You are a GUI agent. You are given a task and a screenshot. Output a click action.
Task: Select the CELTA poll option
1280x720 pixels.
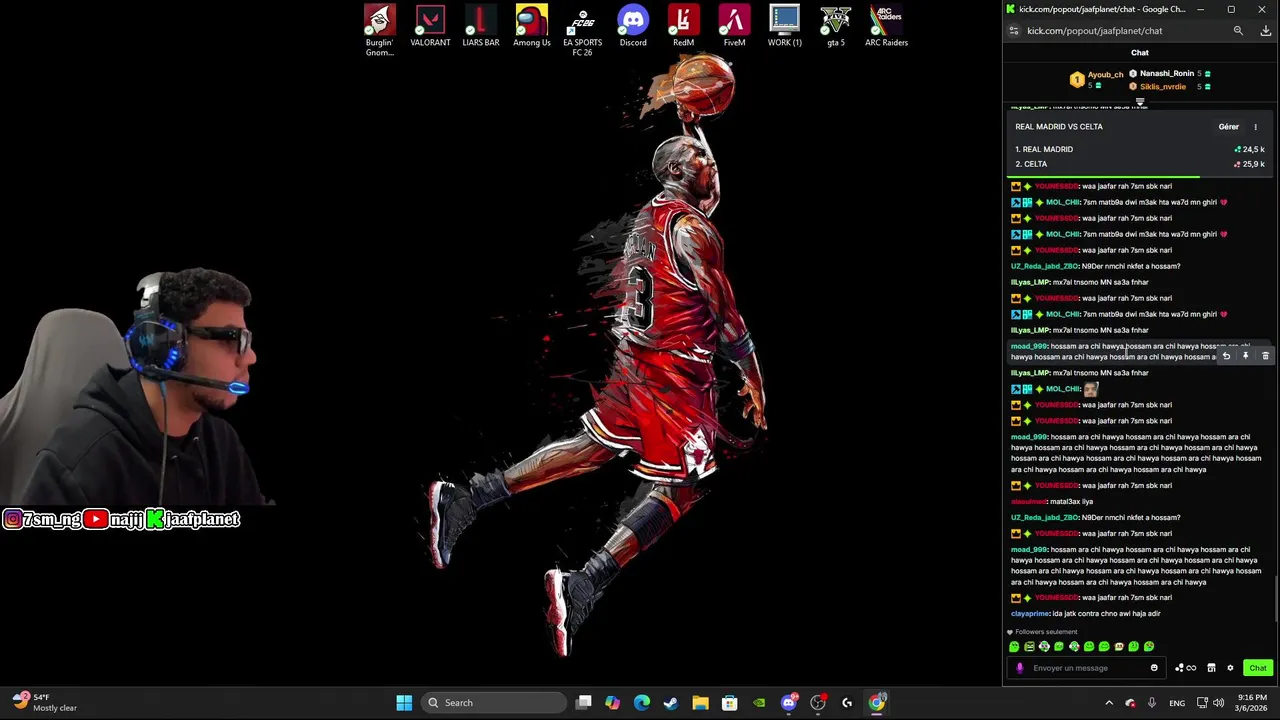1140,164
